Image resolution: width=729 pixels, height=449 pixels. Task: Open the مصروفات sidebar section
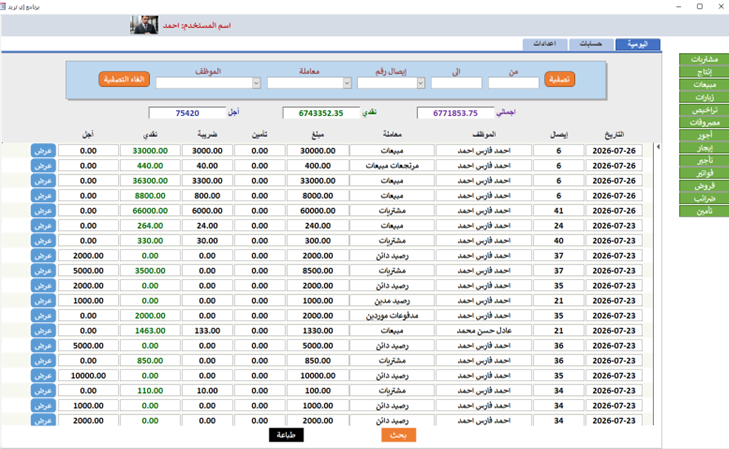point(704,122)
